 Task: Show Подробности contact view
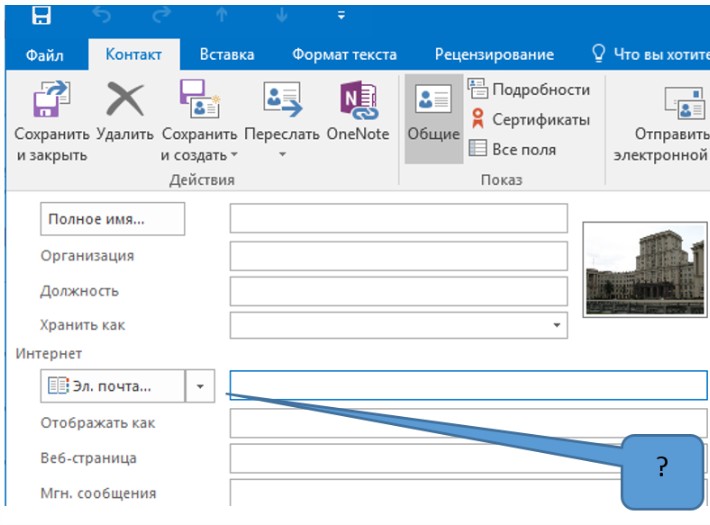click(x=529, y=89)
